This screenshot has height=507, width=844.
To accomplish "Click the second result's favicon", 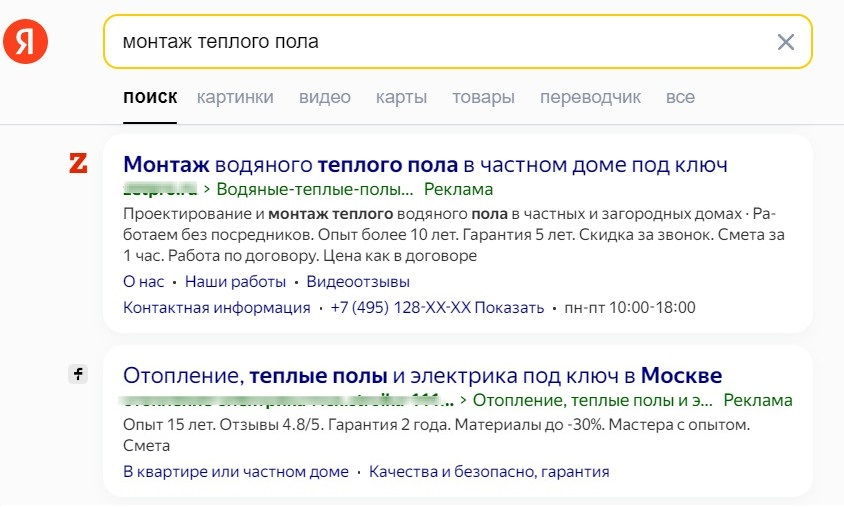I will pyautogui.click(x=78, y=374).
